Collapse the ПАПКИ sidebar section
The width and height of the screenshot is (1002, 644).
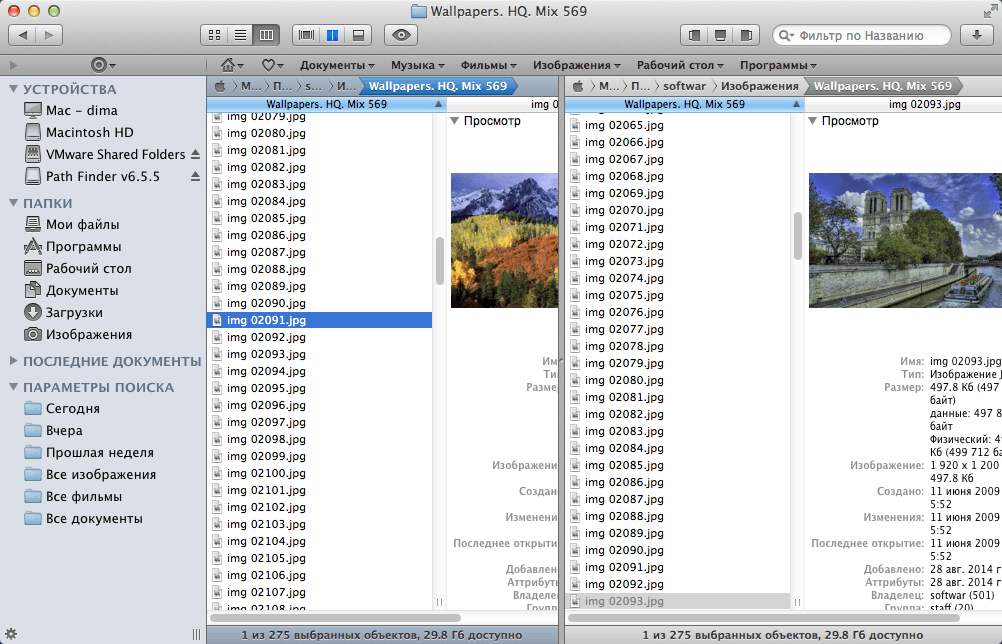[x=13, y=203]
